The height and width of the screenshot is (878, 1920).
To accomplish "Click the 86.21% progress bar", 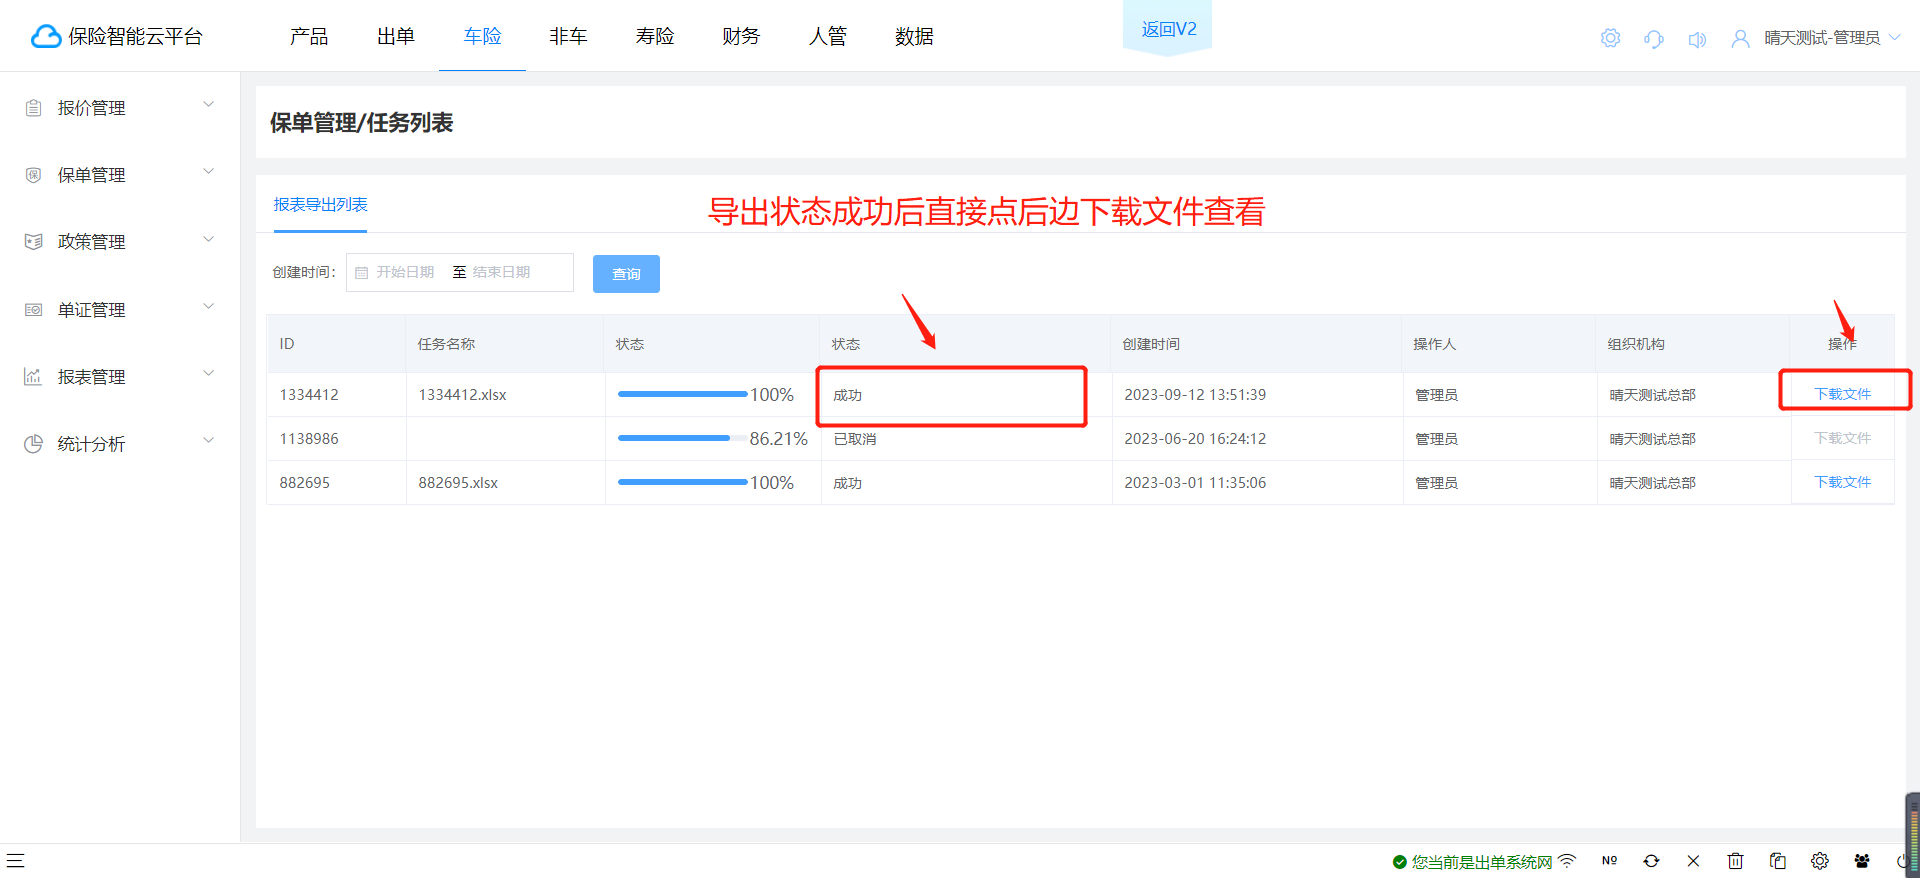I will (682, 438).
